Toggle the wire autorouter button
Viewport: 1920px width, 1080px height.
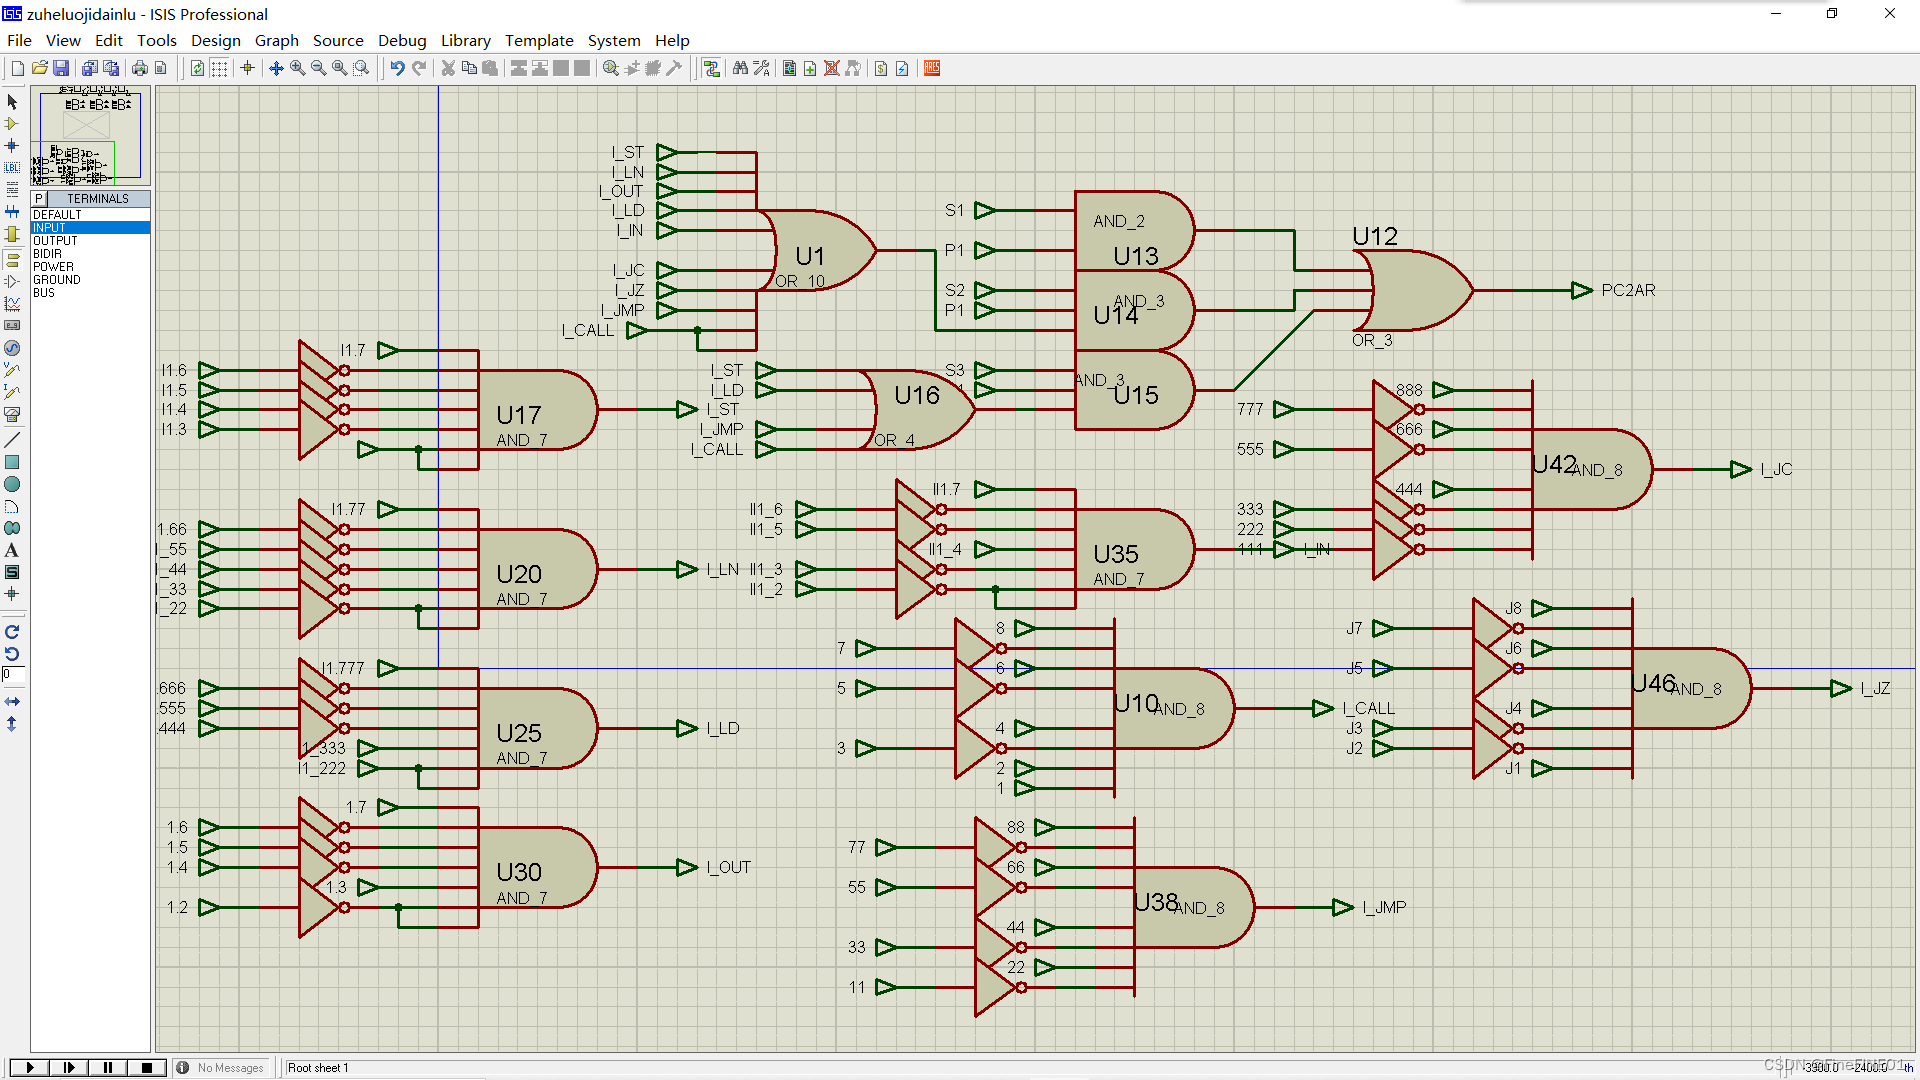(x=711, y=68)
